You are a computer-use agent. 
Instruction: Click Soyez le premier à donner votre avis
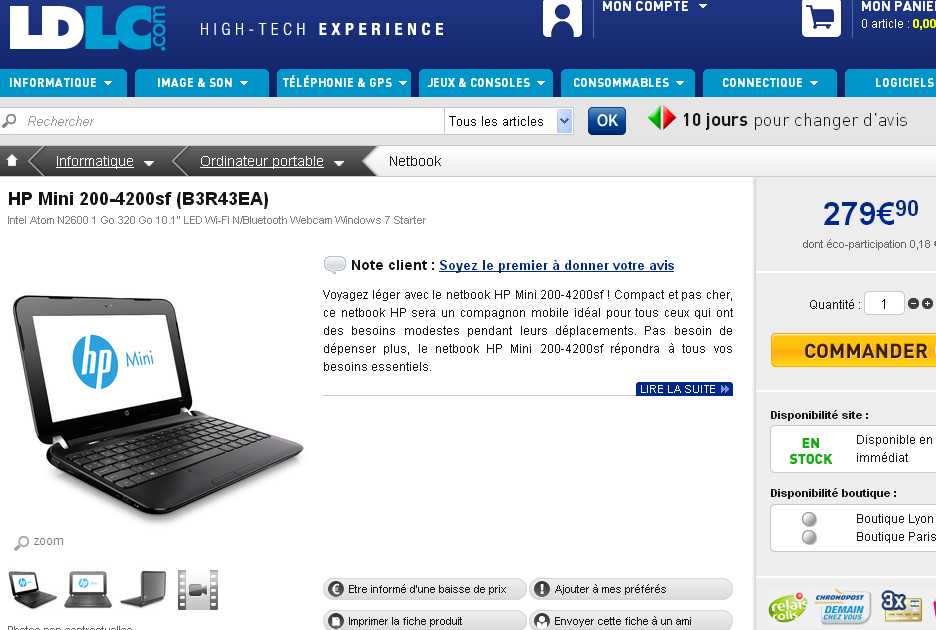tap(556, 265)
